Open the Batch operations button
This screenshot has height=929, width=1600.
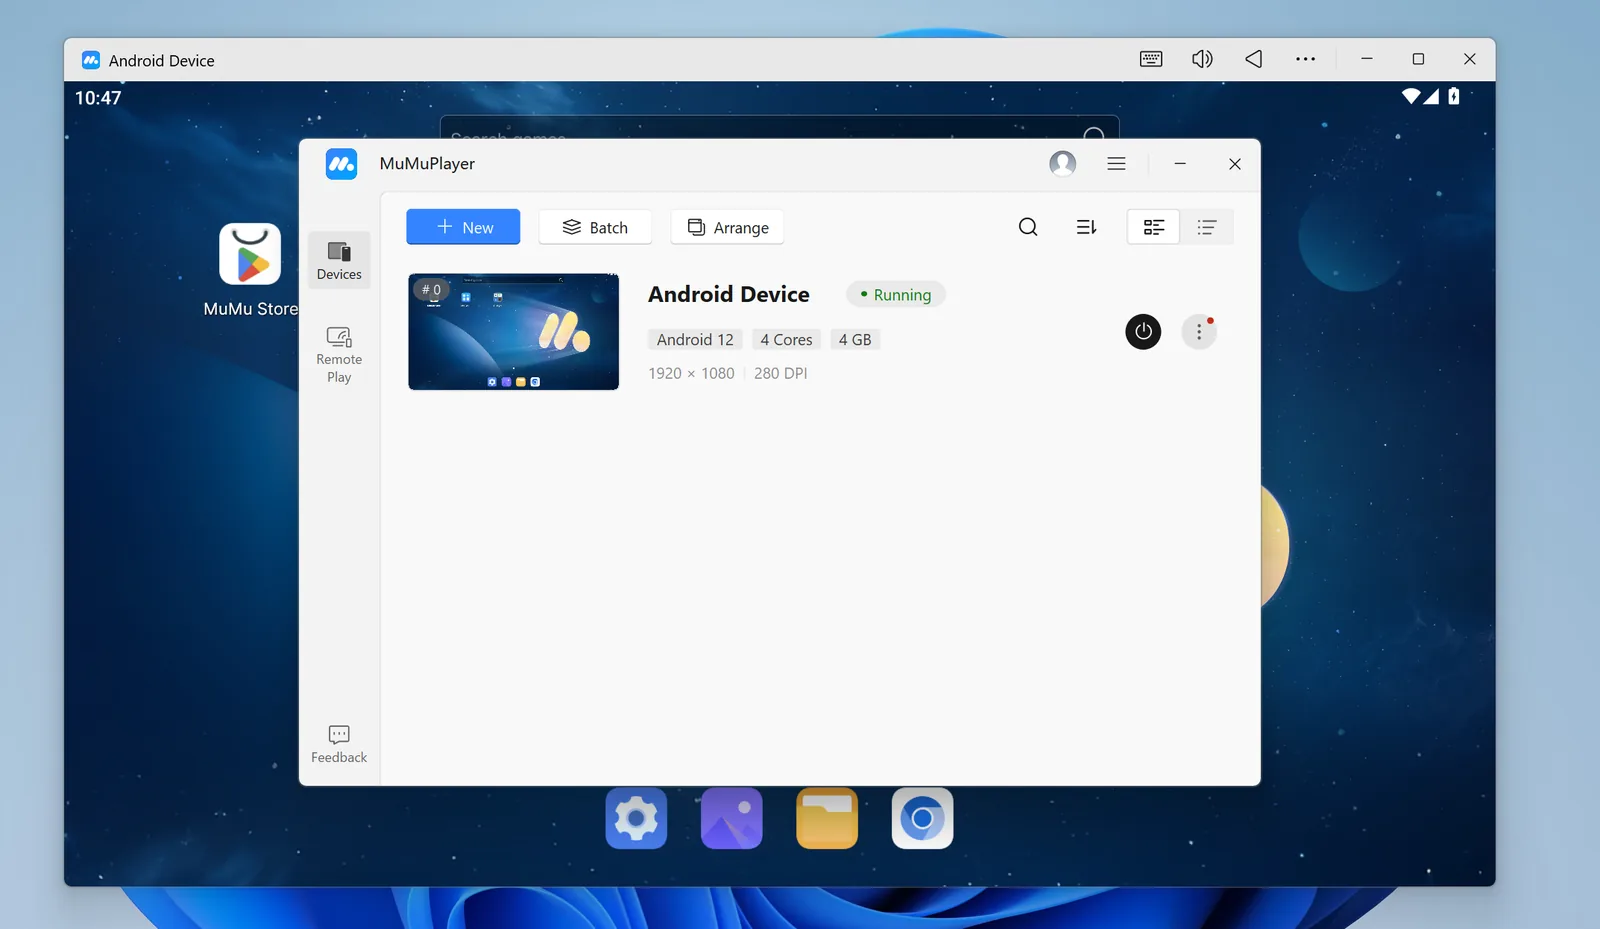point(595,227)
